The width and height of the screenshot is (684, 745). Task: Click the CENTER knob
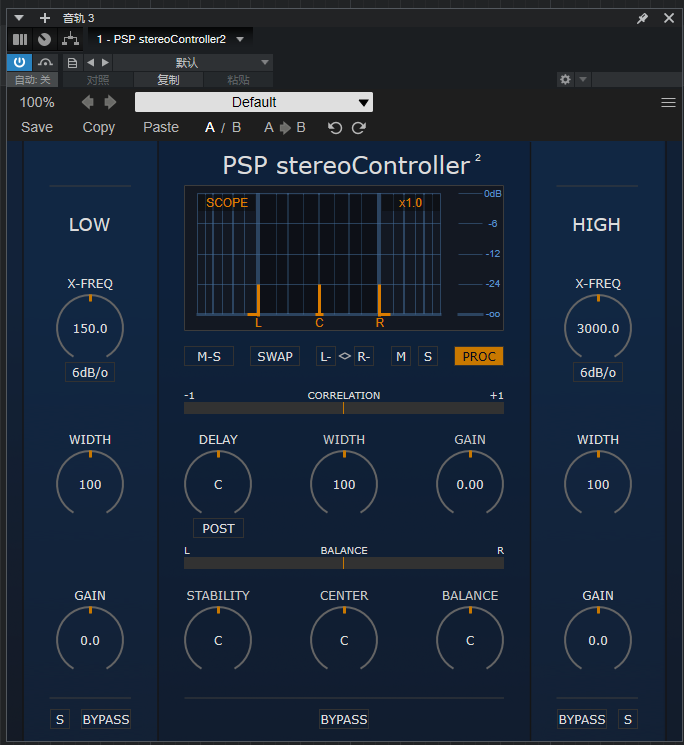point(344,640)
